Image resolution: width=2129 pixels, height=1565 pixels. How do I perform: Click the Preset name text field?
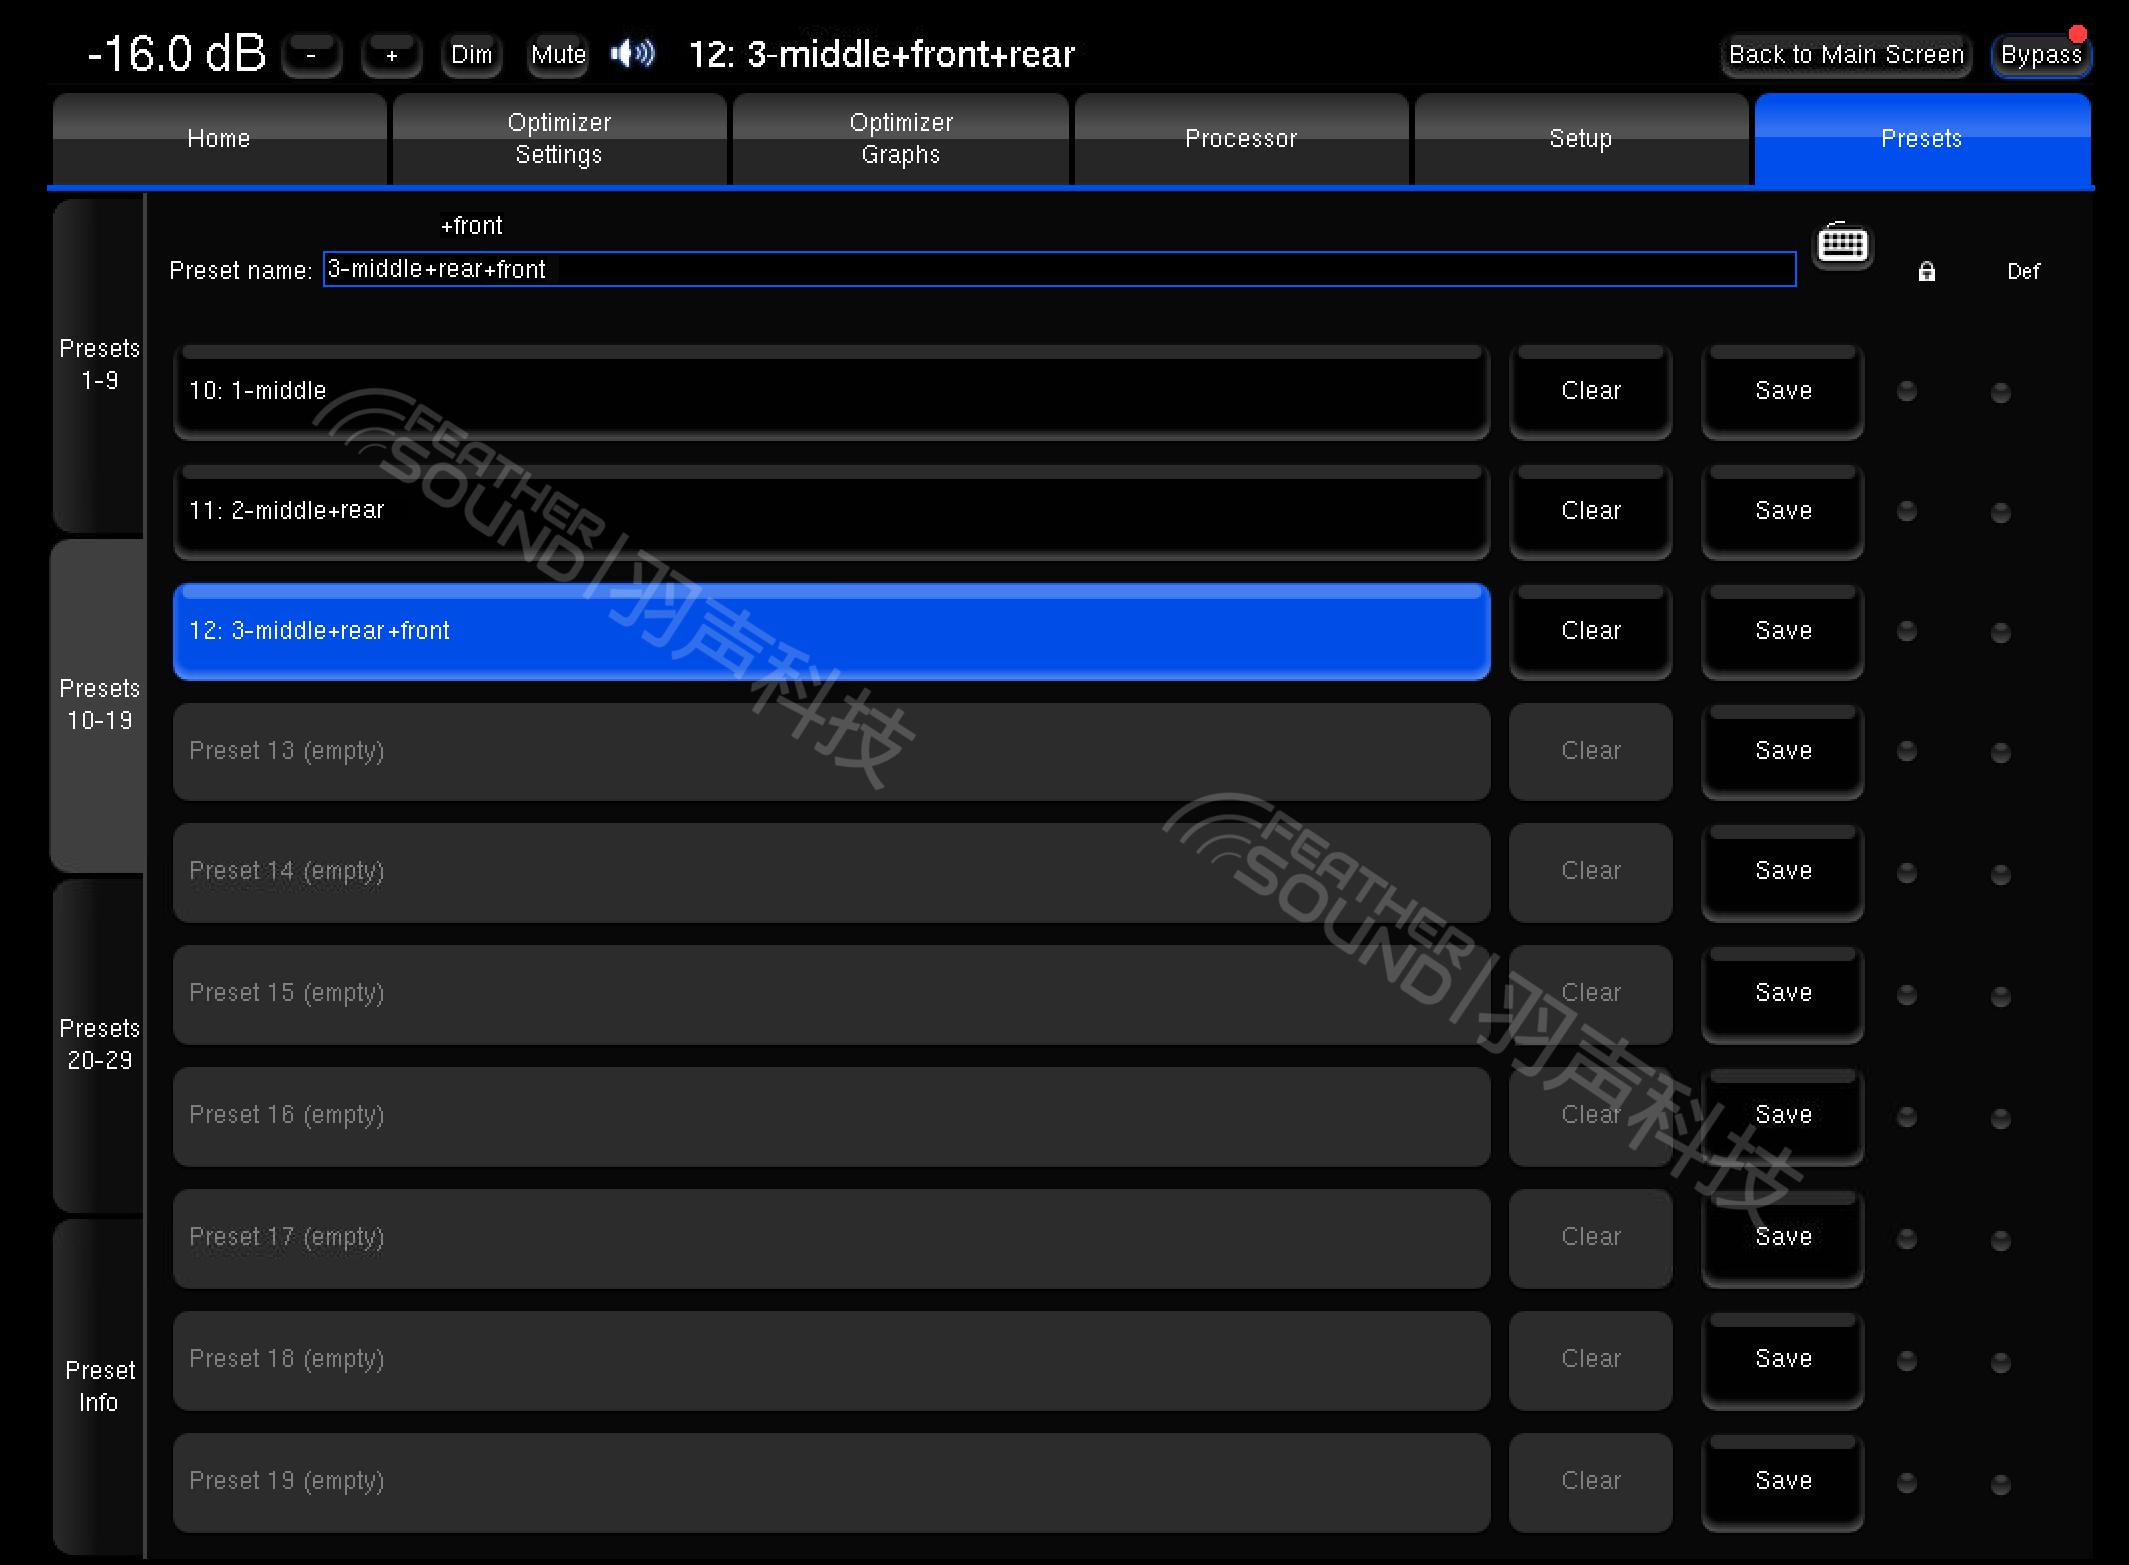[x=1058, y=269]
